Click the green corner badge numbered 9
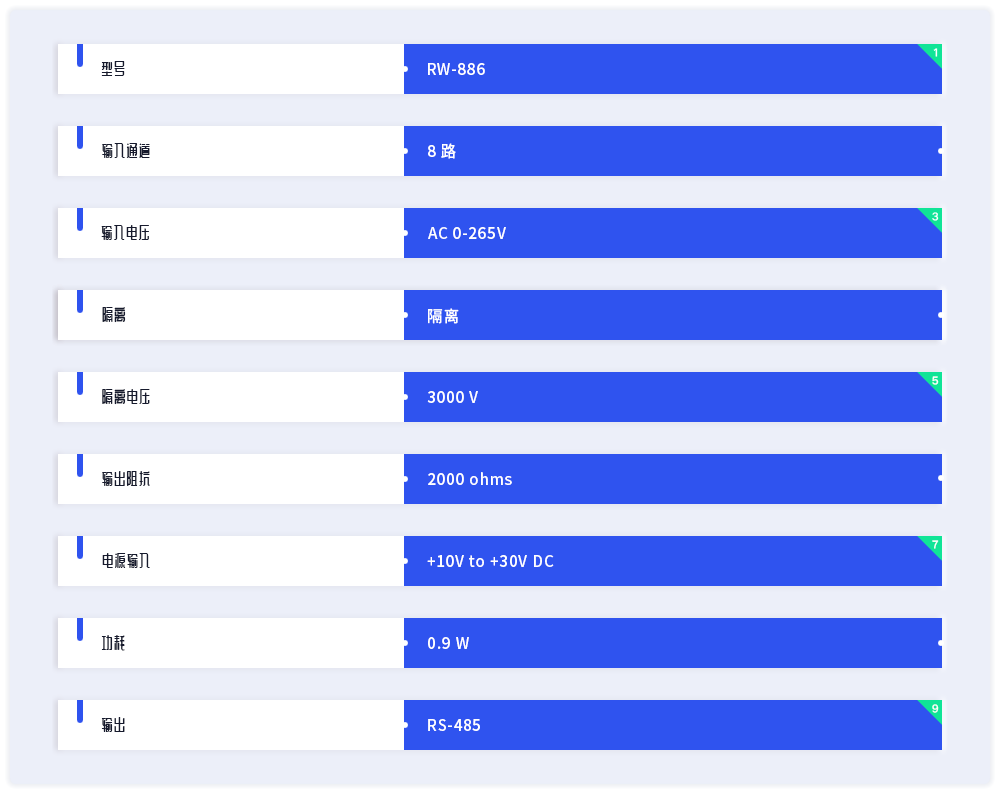 tap(933, 709)
